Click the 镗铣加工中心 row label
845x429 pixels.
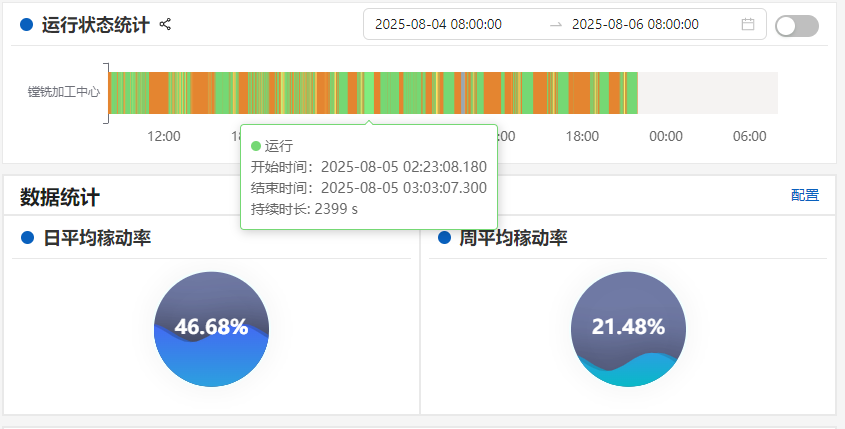tap(64, 92)
